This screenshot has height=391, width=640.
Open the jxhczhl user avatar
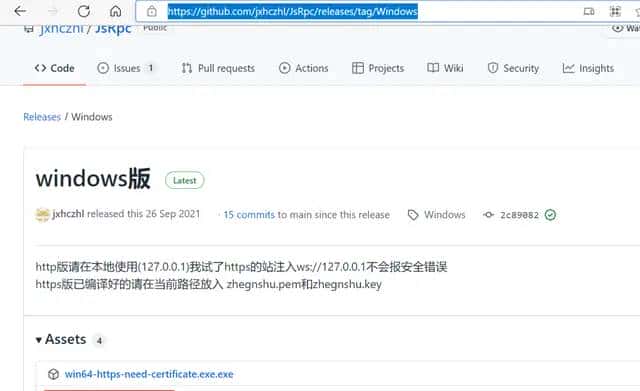point(42,214)
